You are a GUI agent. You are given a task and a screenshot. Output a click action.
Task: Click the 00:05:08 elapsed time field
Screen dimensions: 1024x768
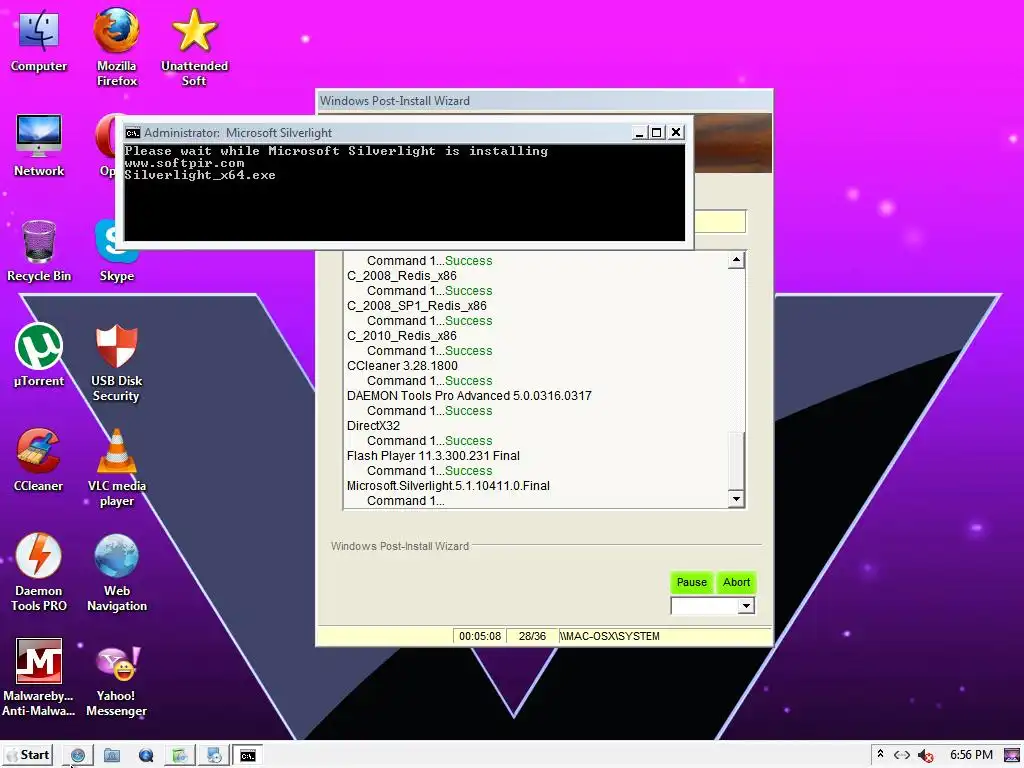click(x=480, y=636)
